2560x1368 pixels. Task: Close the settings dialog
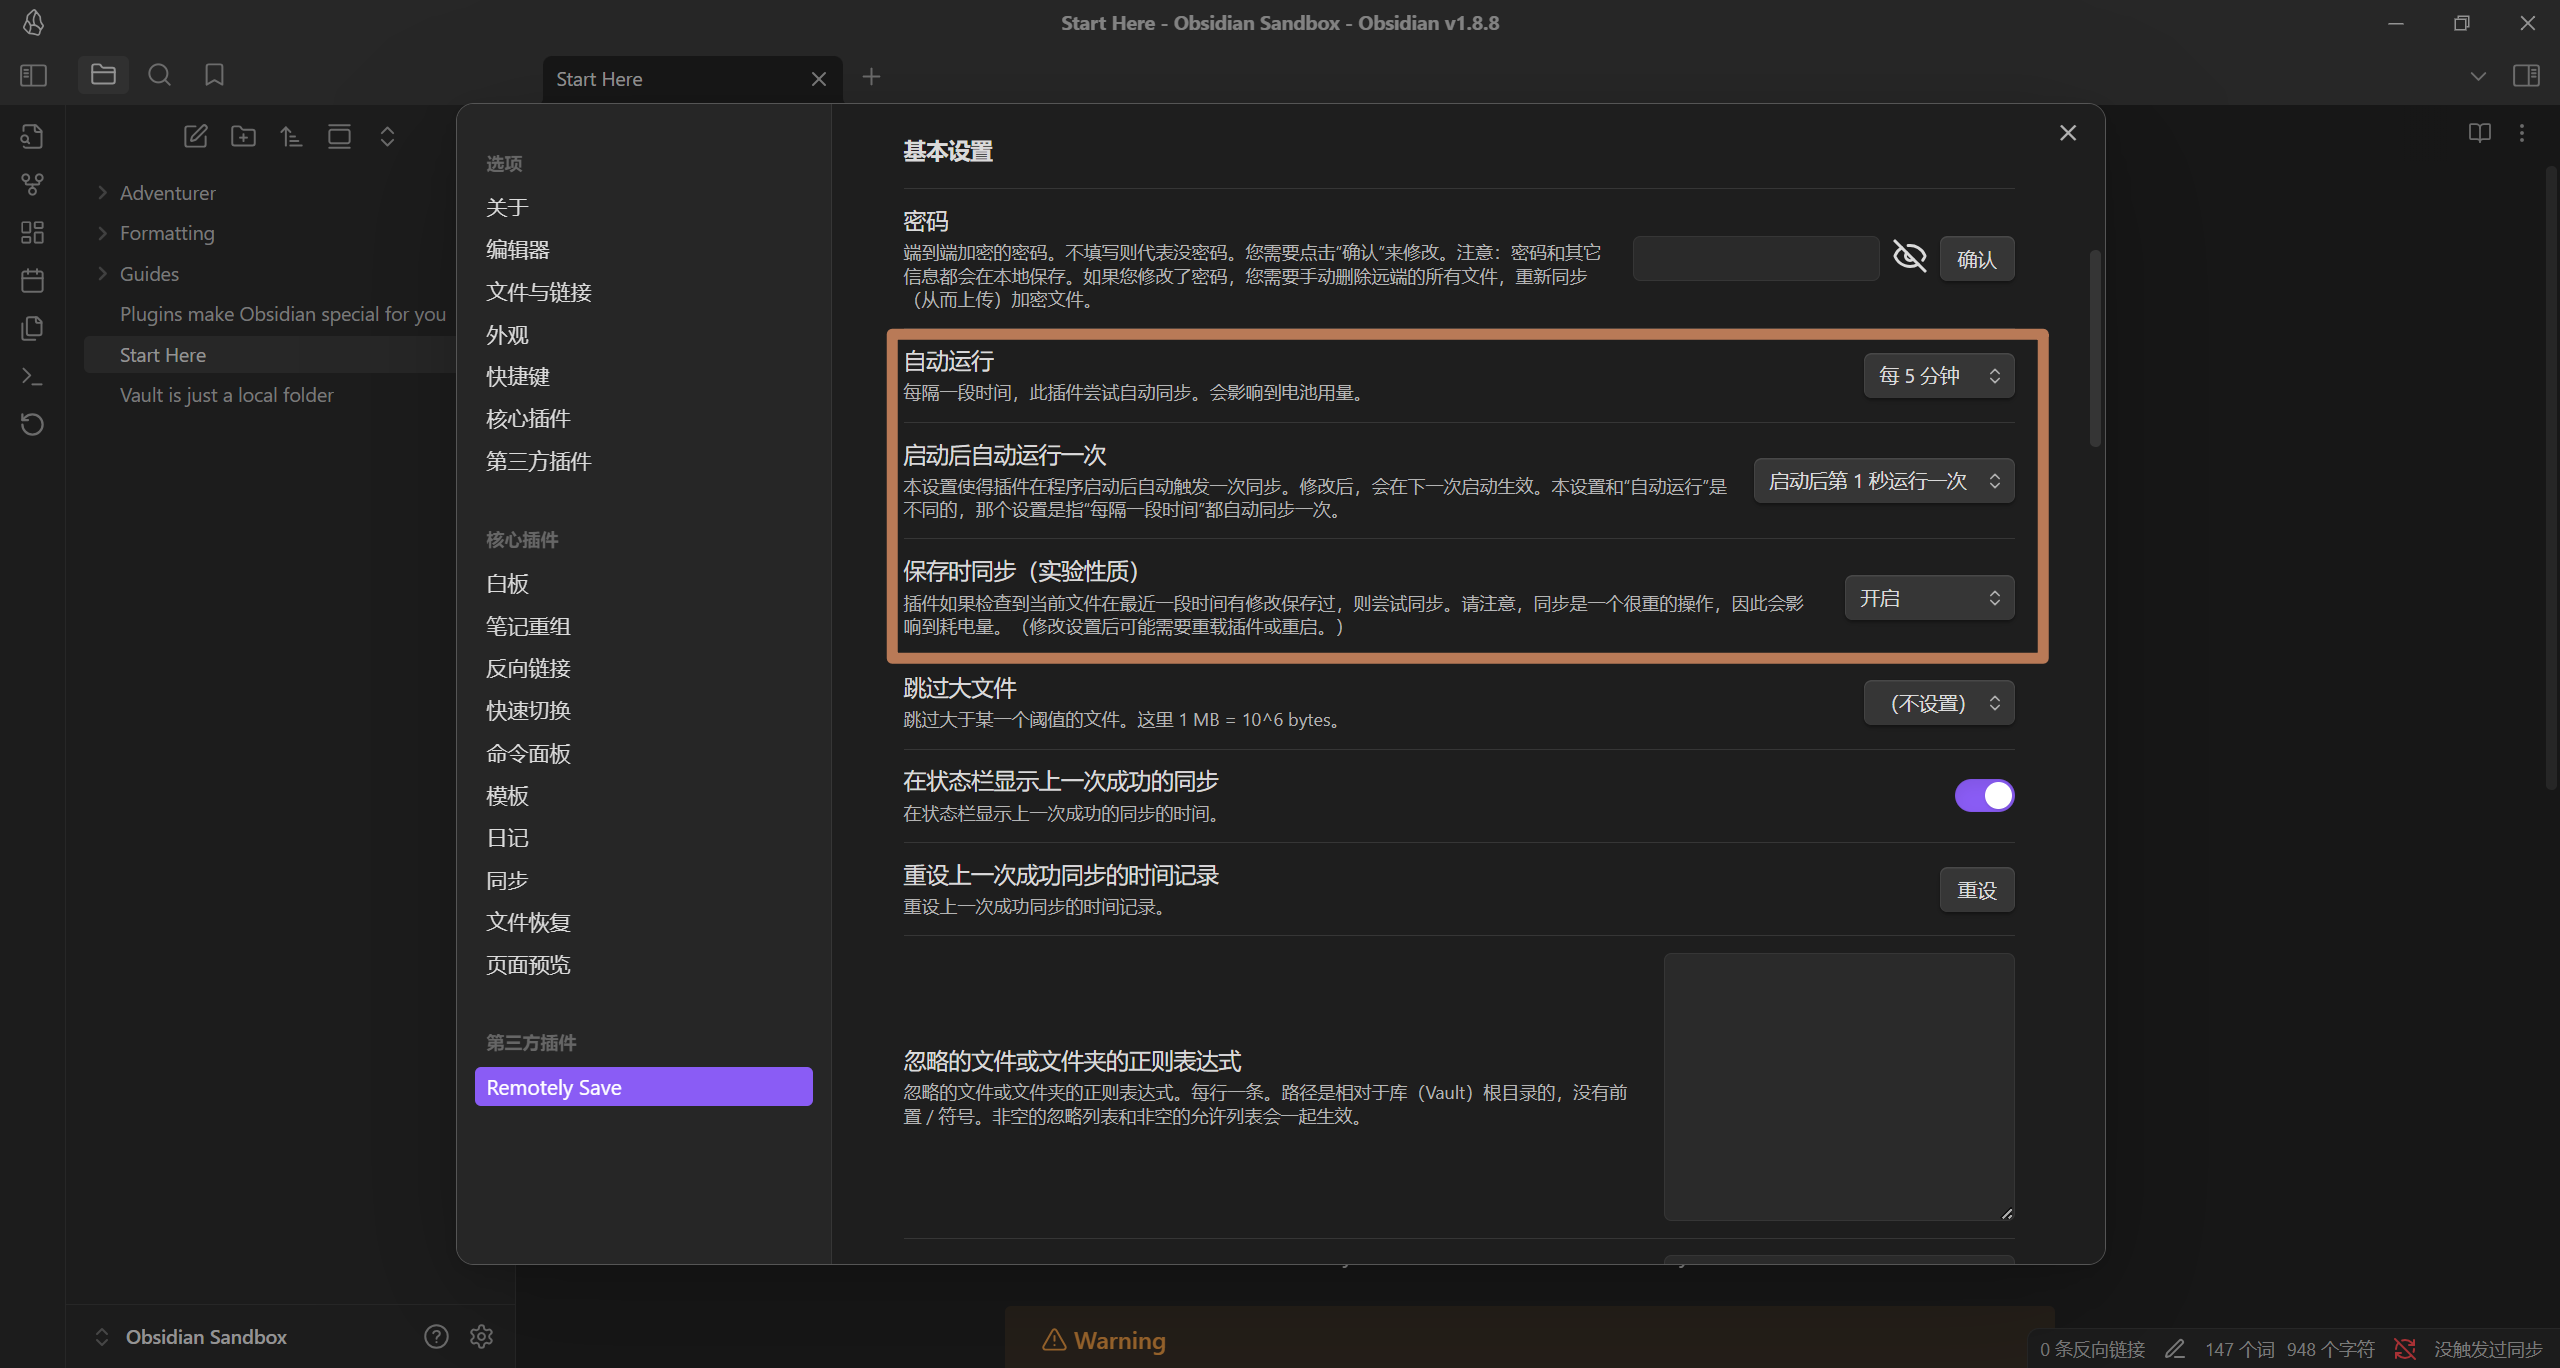[2068, 133]
